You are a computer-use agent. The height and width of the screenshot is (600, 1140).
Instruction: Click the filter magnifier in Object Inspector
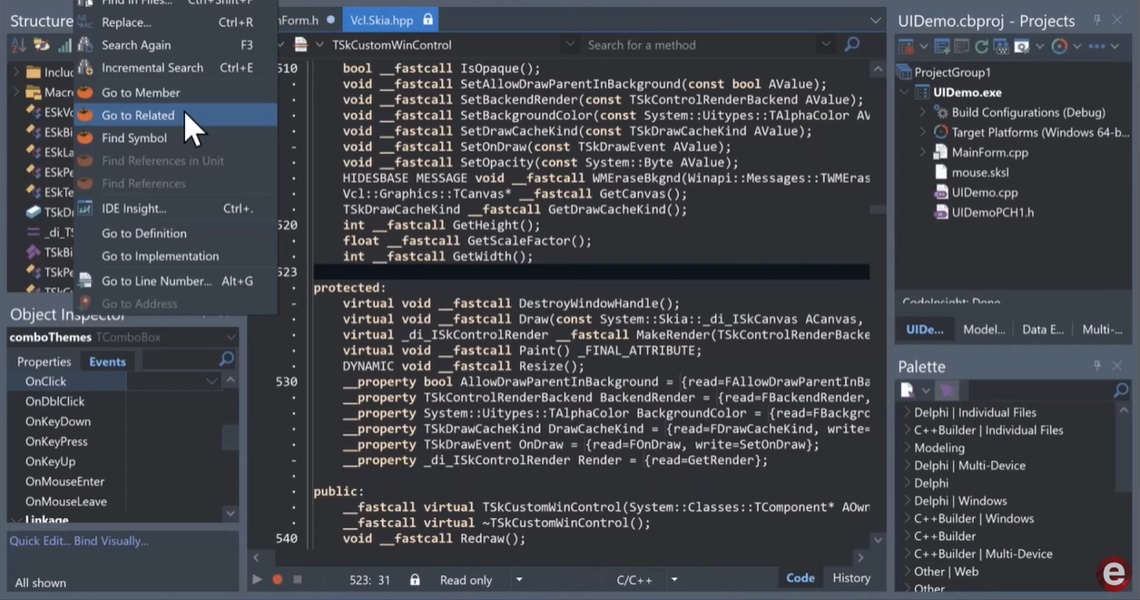(x=227, y=358)
